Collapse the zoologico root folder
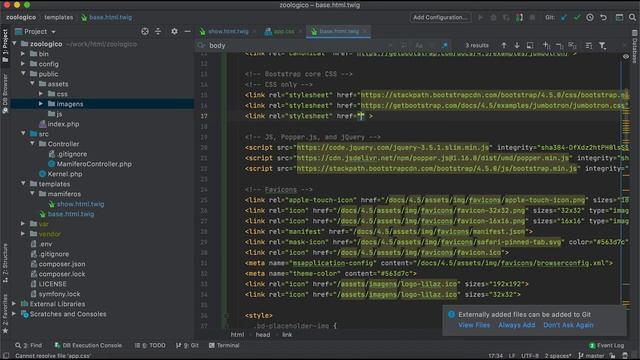The image size is (640, 360). tap(15, 44)
